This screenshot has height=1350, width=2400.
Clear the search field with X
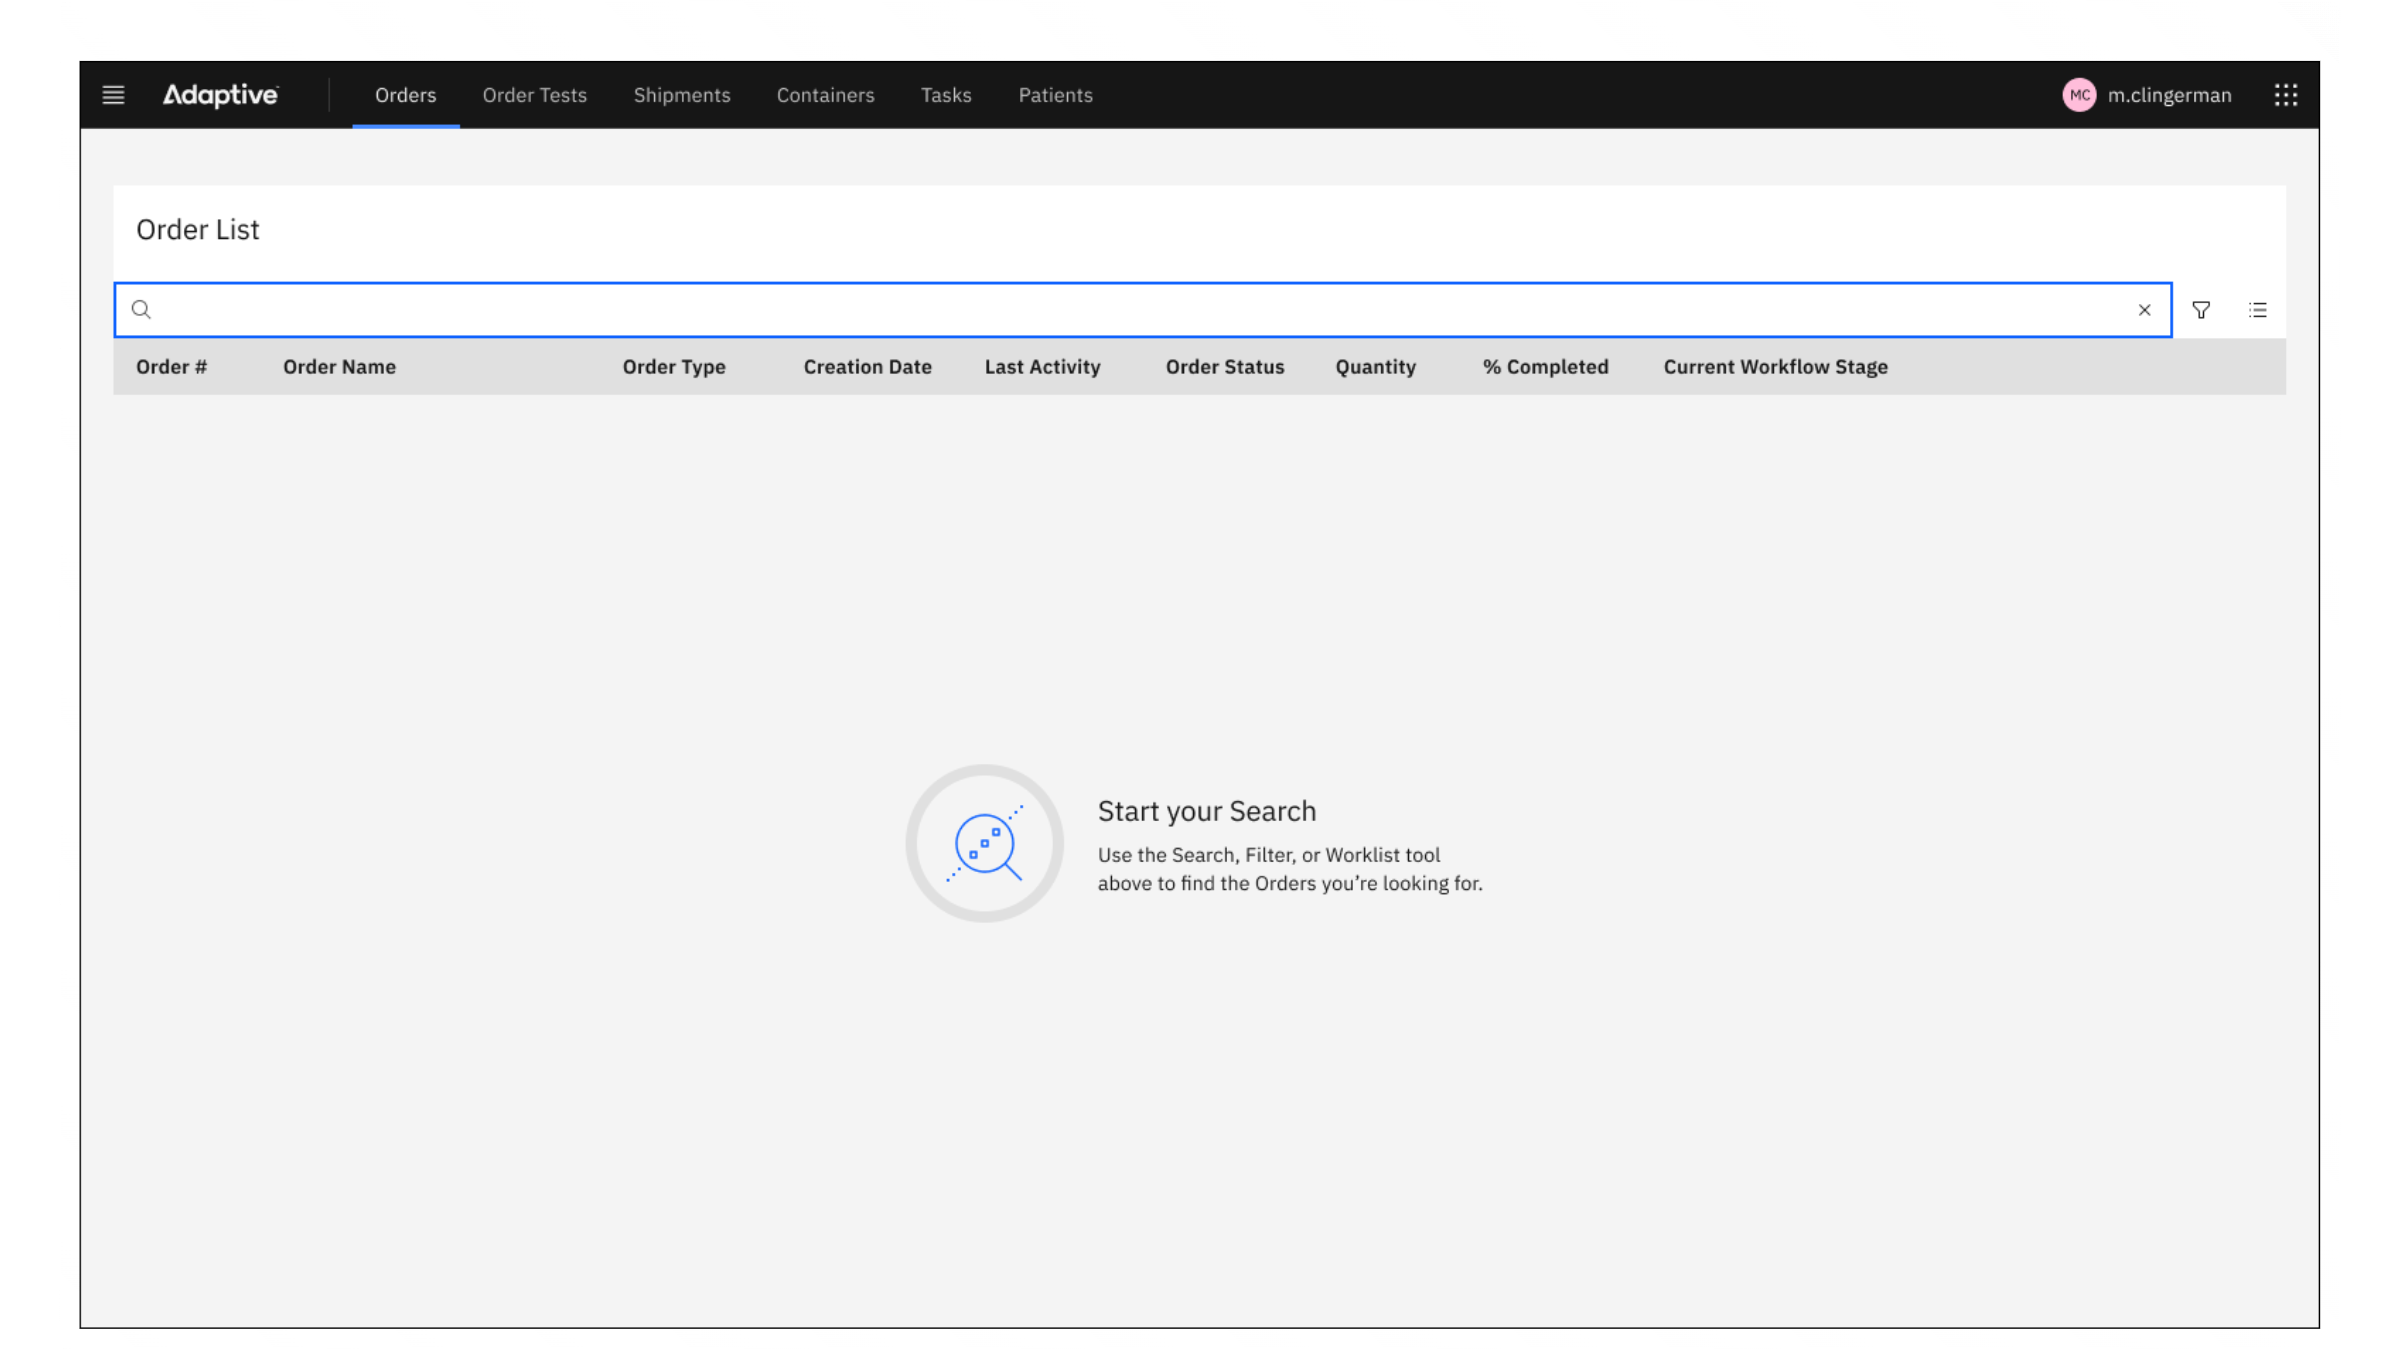(x=2144, y=310)
